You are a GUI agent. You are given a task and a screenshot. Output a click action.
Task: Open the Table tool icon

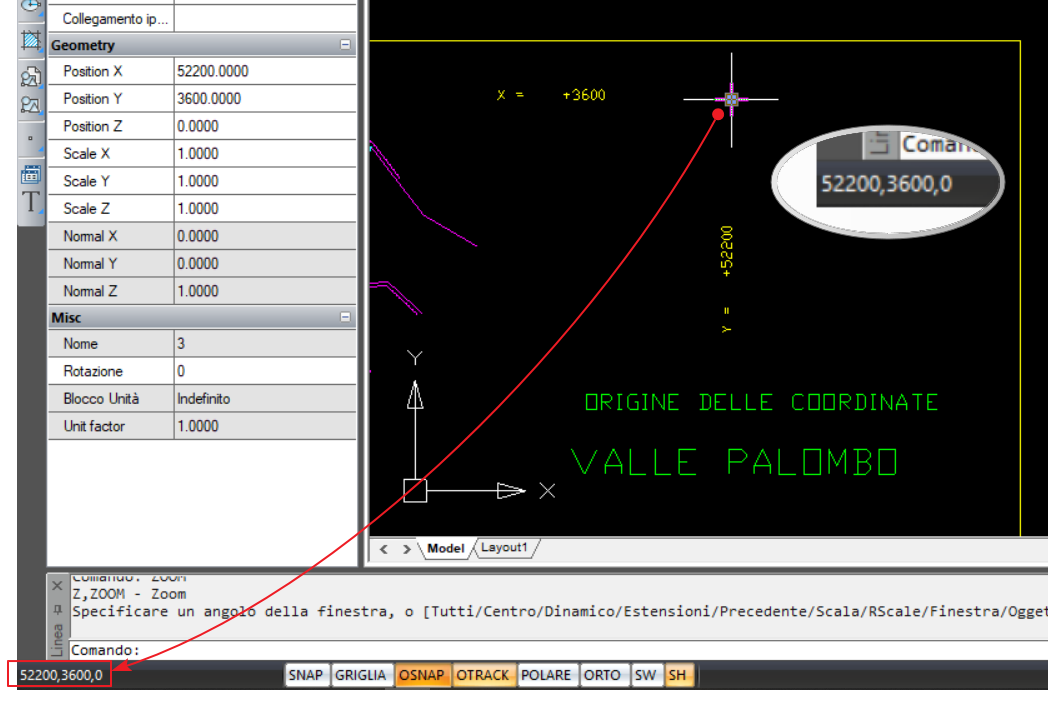point(30,172)
